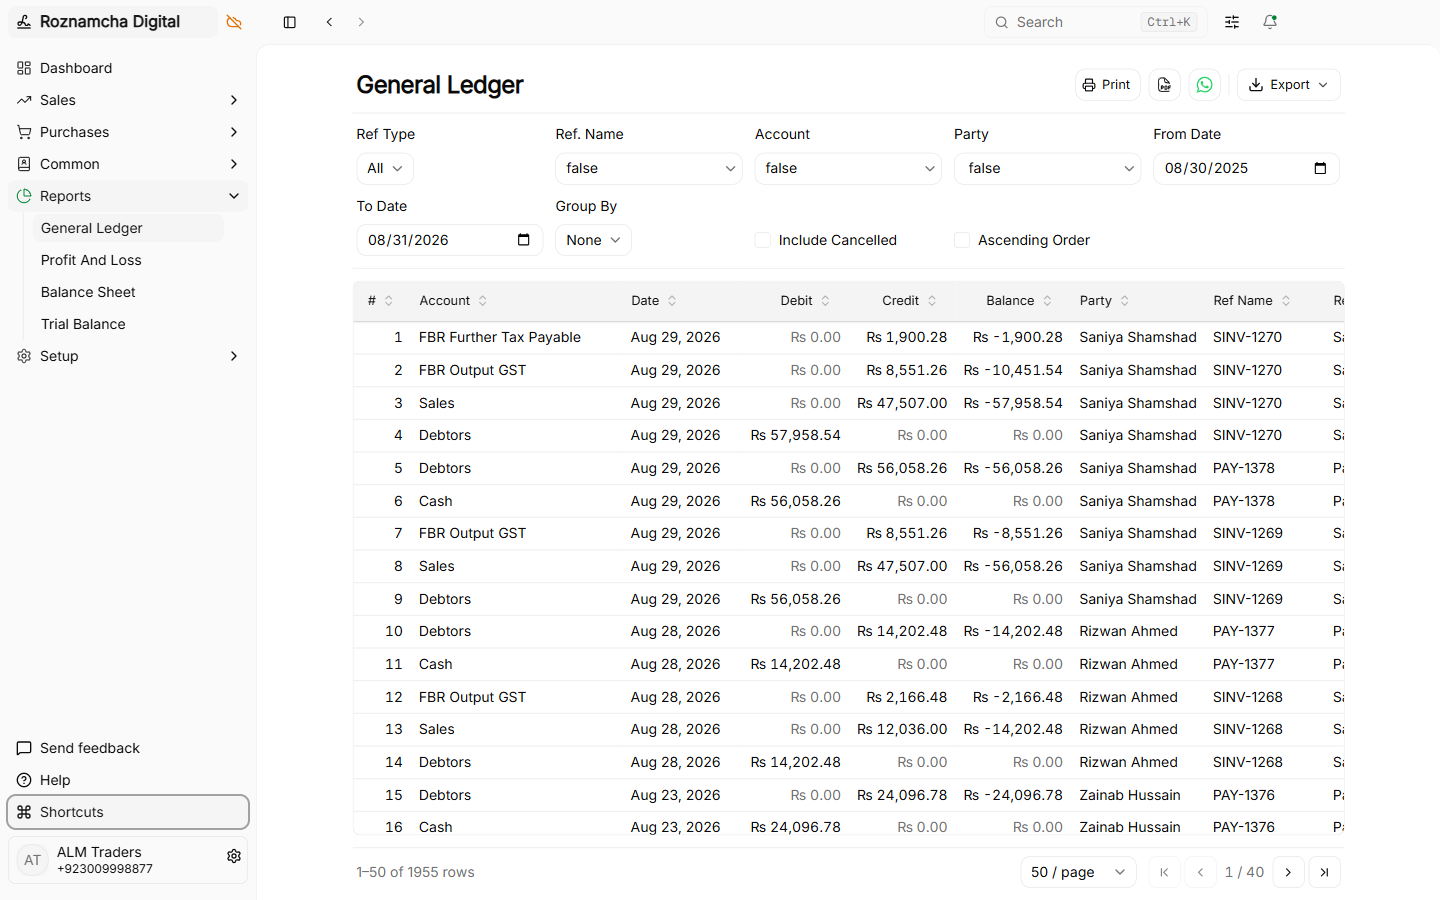Screen dimensions: 1440x900
Task: Open the Trial Balance report
Action: pyautogui.click(x=83, y=324)
